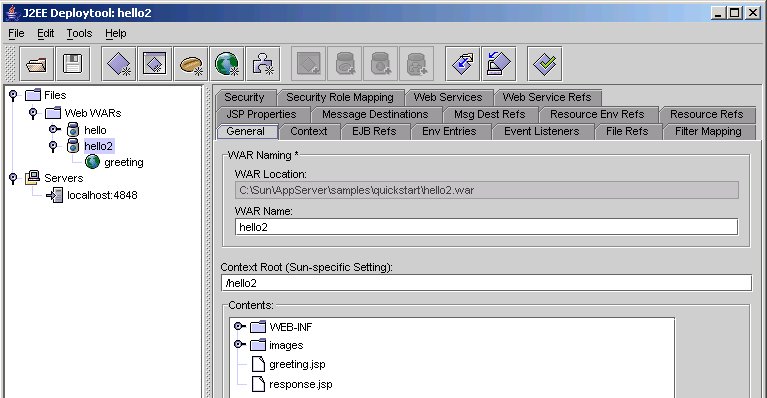Select localhost:4848 server in tree

click(102, 195)
